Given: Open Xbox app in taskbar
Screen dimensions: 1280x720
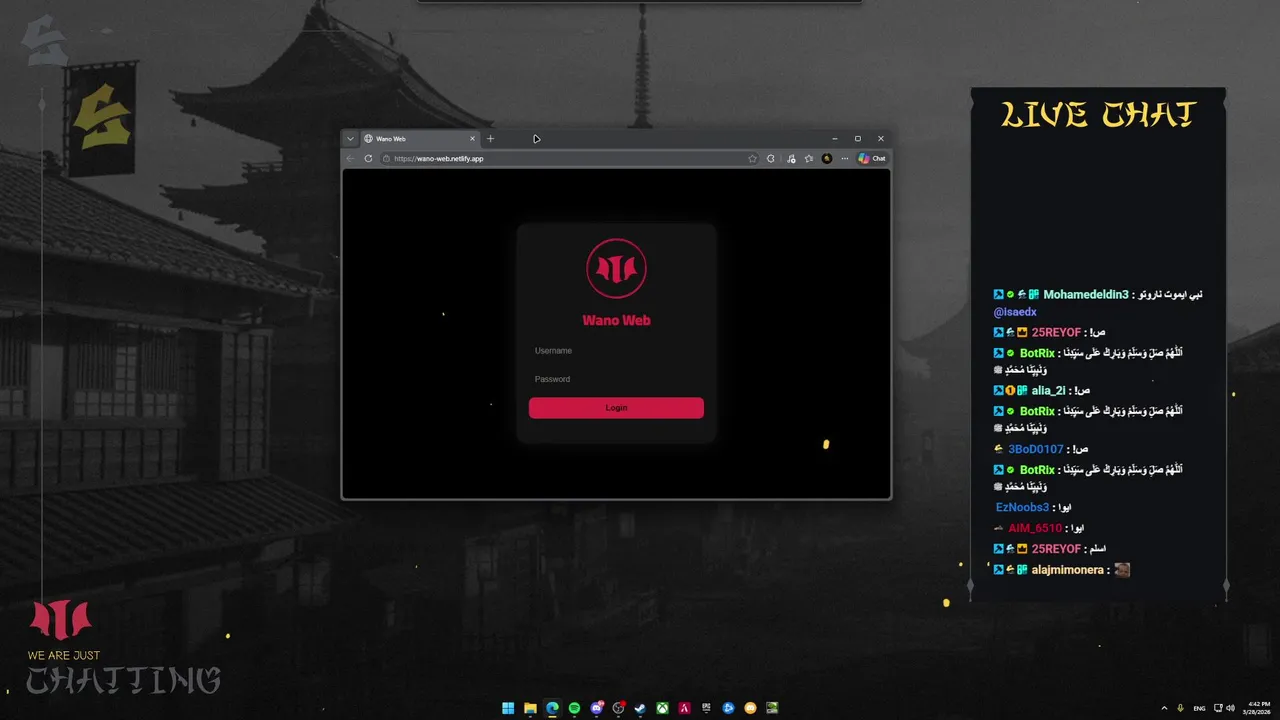Looking at the screenshot, I should coord(662,708).
